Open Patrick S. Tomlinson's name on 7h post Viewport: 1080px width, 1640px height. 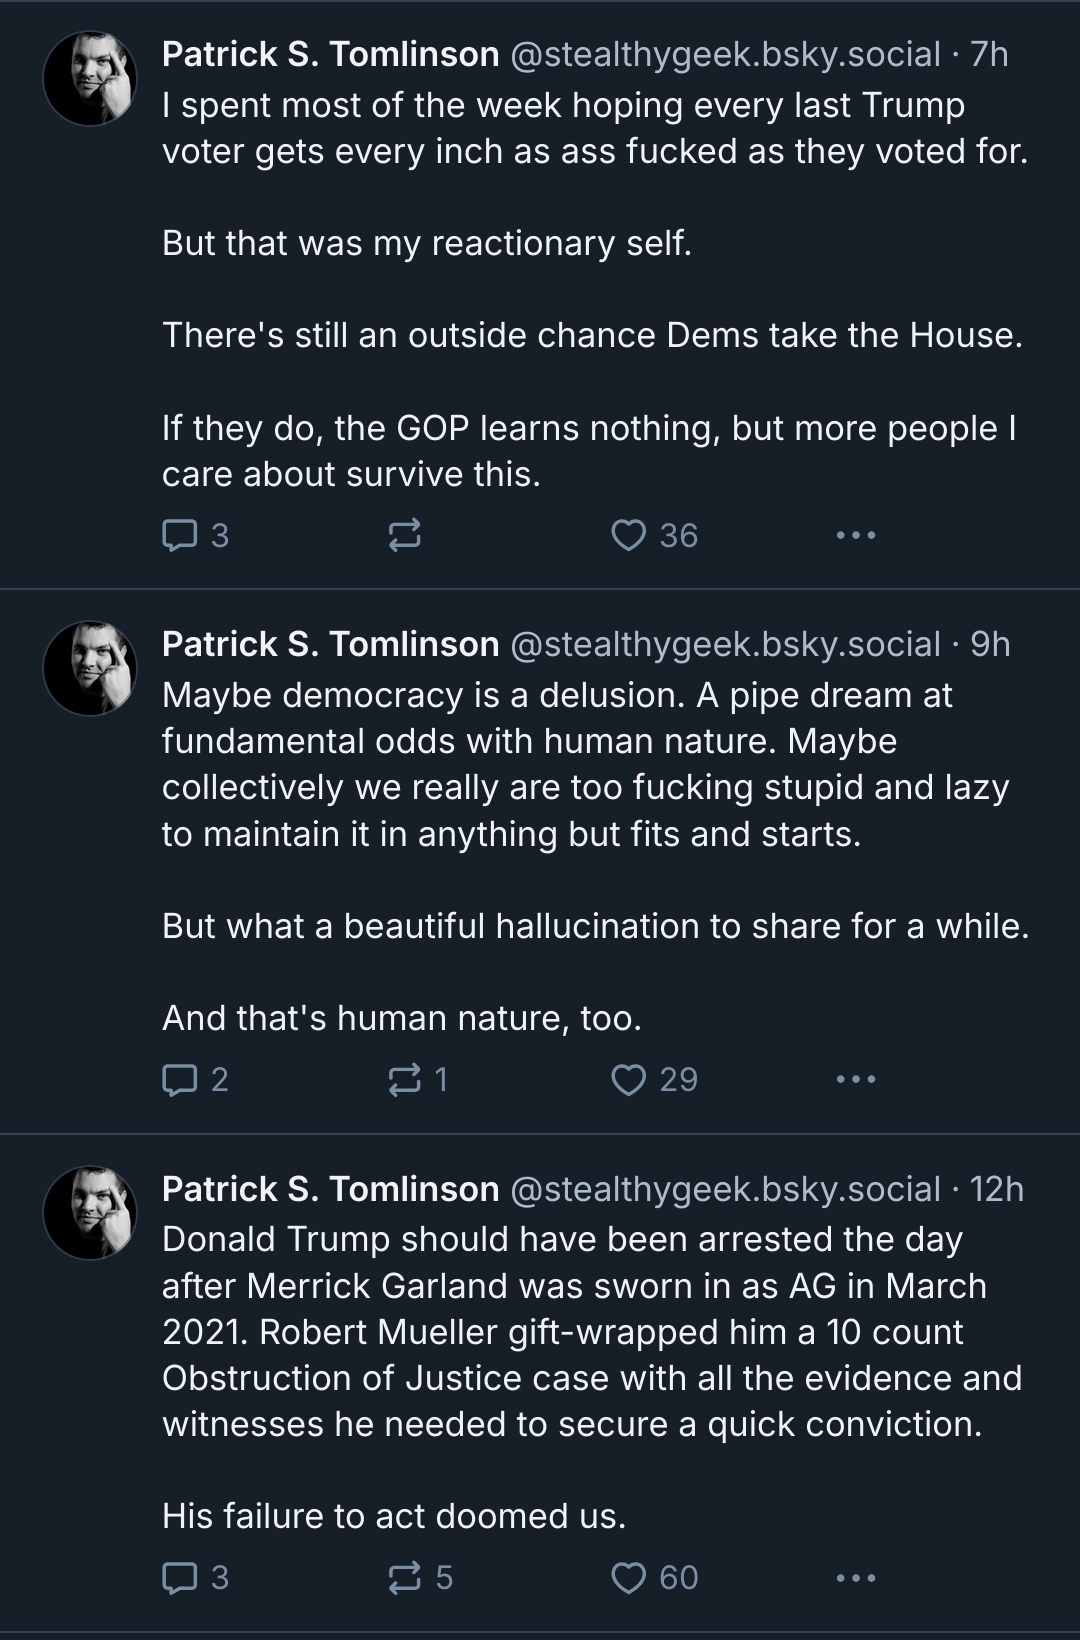tap(330, 54)
